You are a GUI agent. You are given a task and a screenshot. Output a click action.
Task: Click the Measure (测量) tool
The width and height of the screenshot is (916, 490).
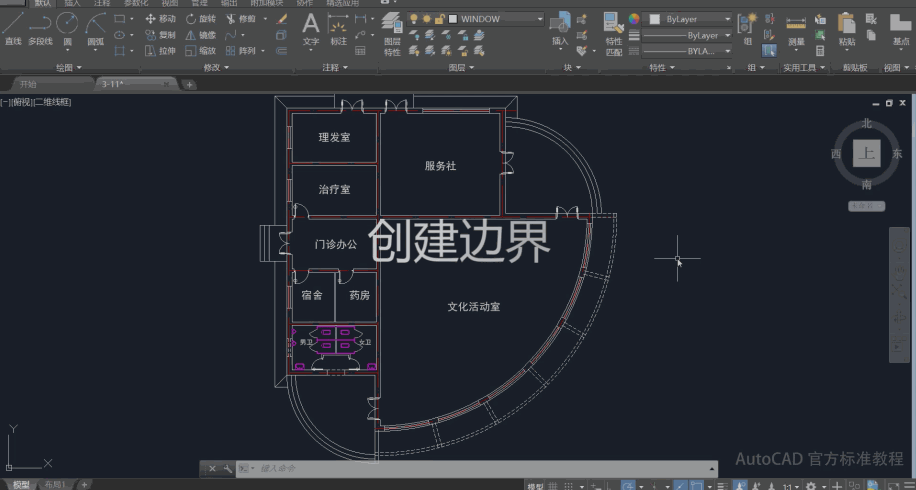(796, 29)
